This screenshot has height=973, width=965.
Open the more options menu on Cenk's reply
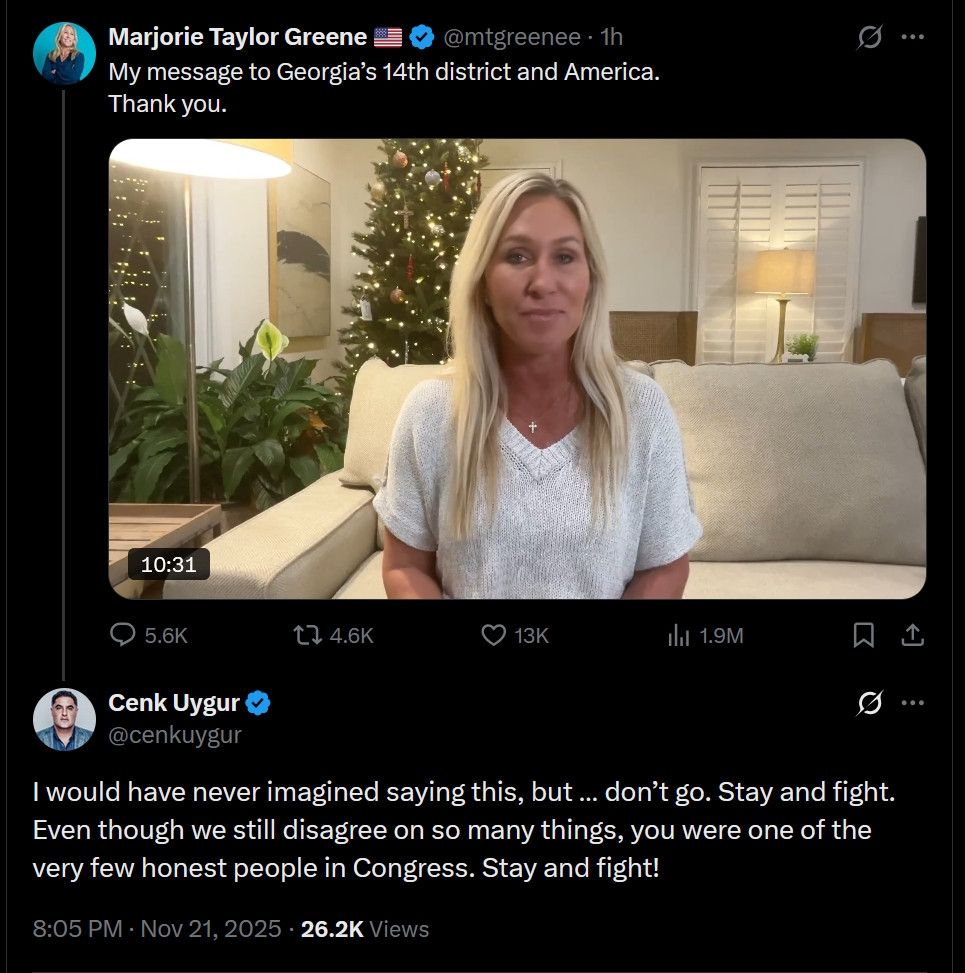click(913, 702)
